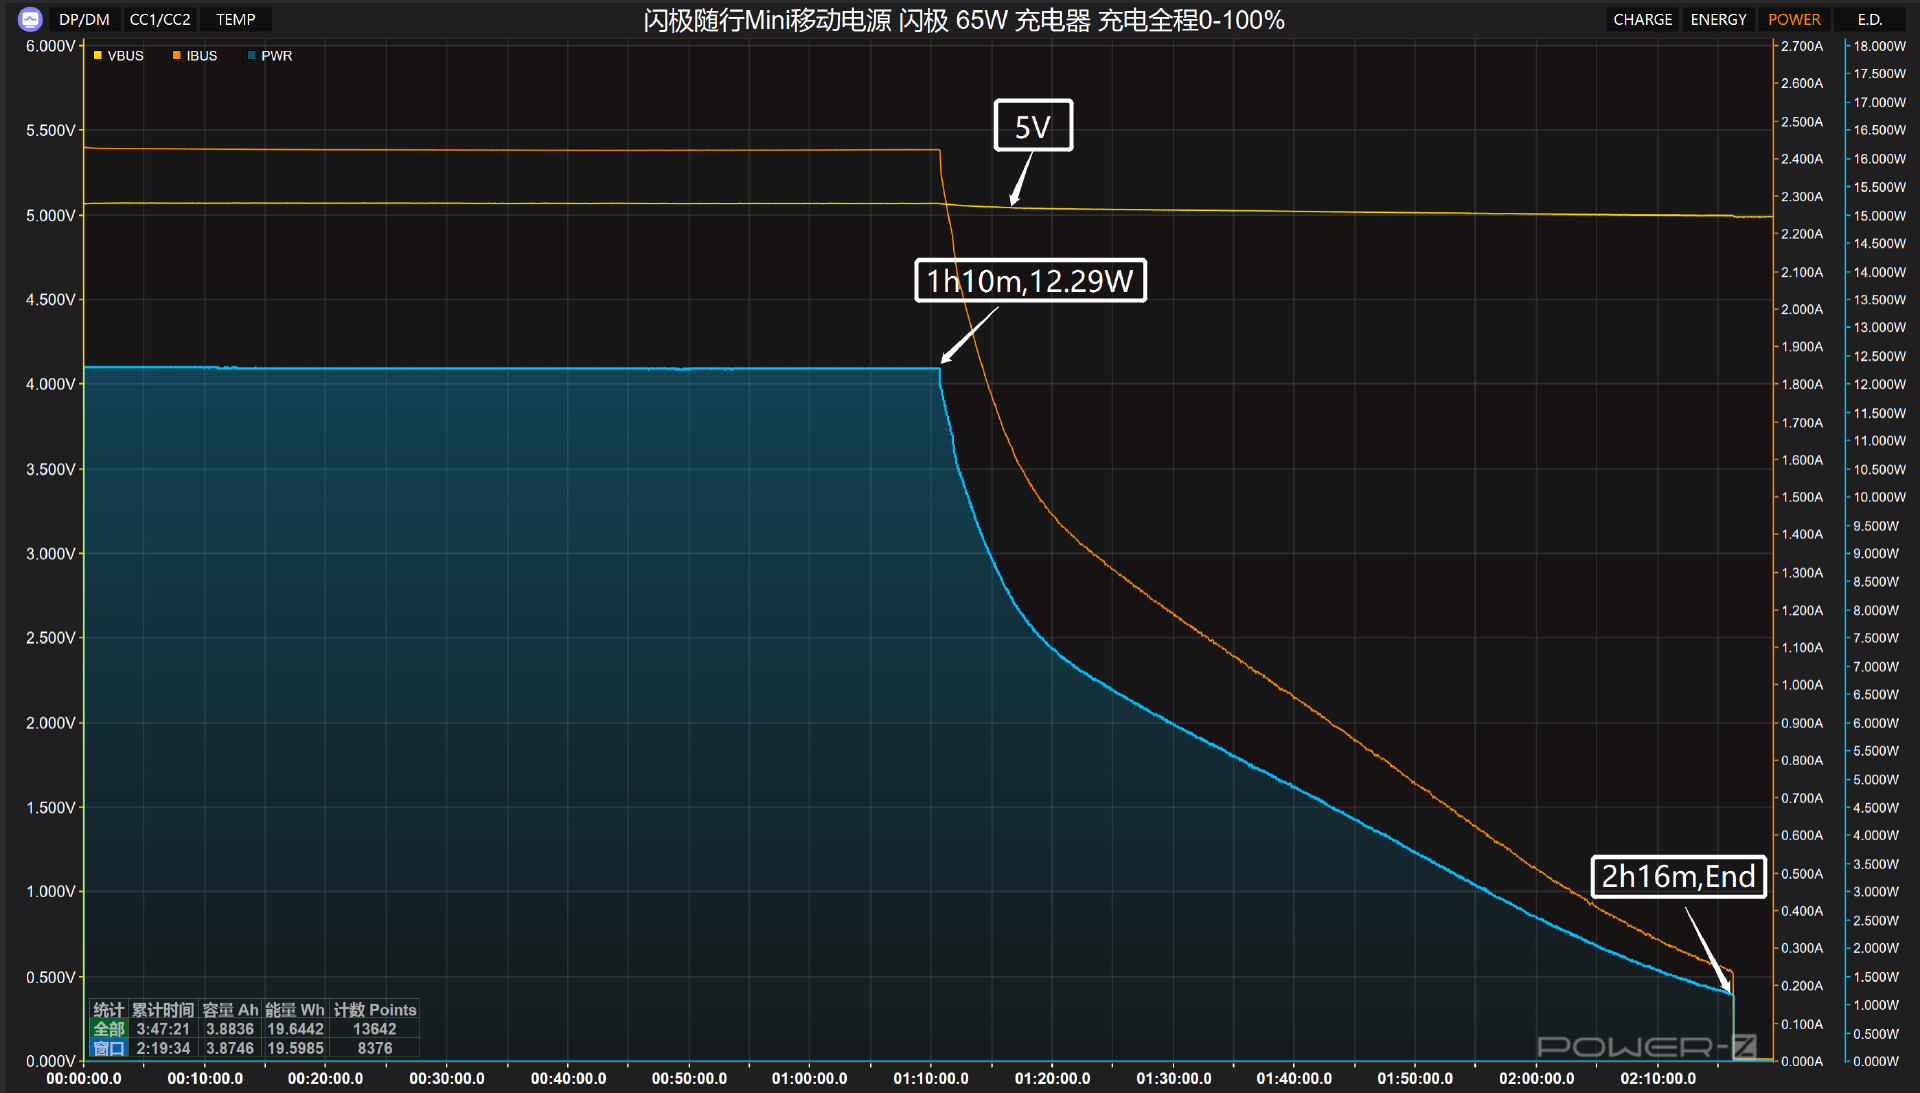Viewport: 1920px width, 1093px height.
Task: Click the 01:10:00.0 time axis label
Action: click(931, 1078)
